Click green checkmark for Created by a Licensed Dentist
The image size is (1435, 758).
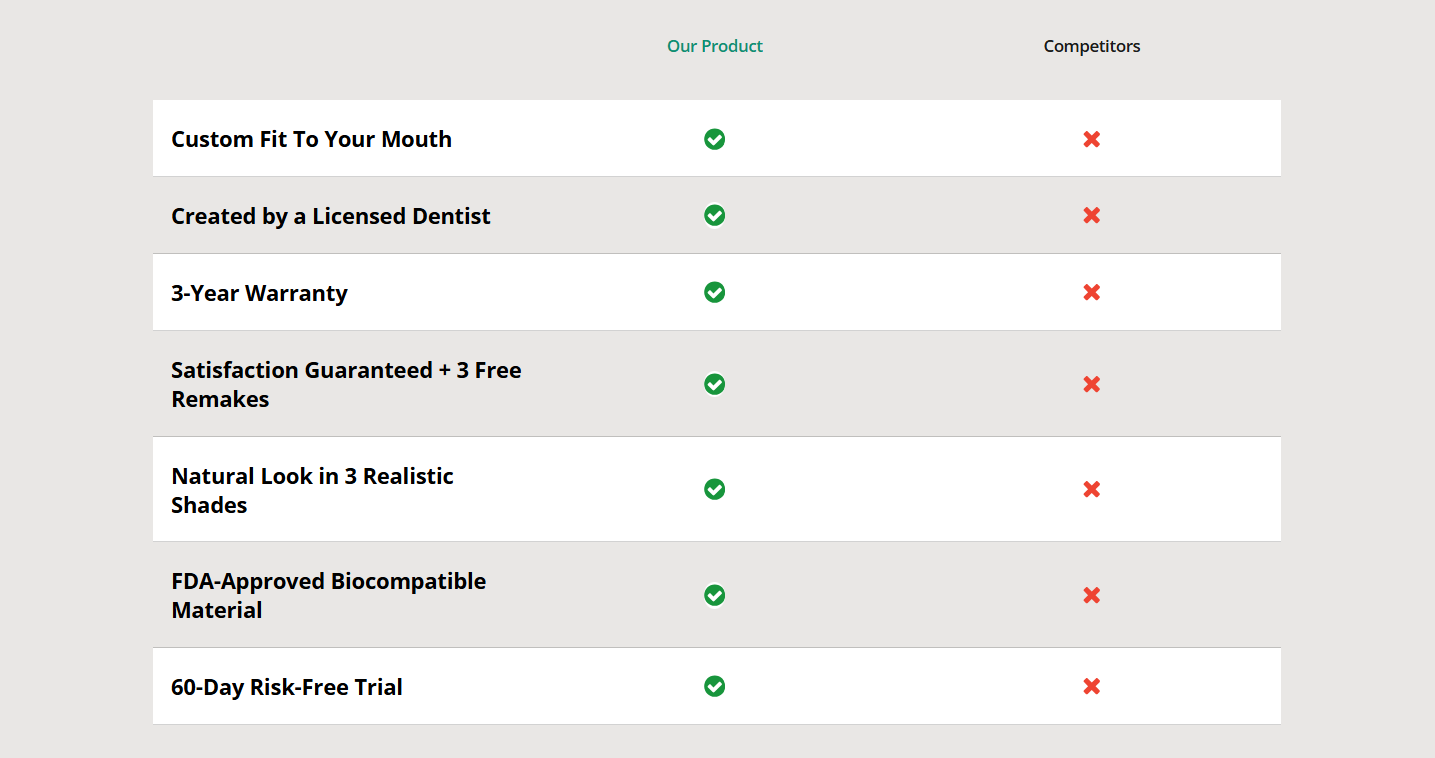714,215
